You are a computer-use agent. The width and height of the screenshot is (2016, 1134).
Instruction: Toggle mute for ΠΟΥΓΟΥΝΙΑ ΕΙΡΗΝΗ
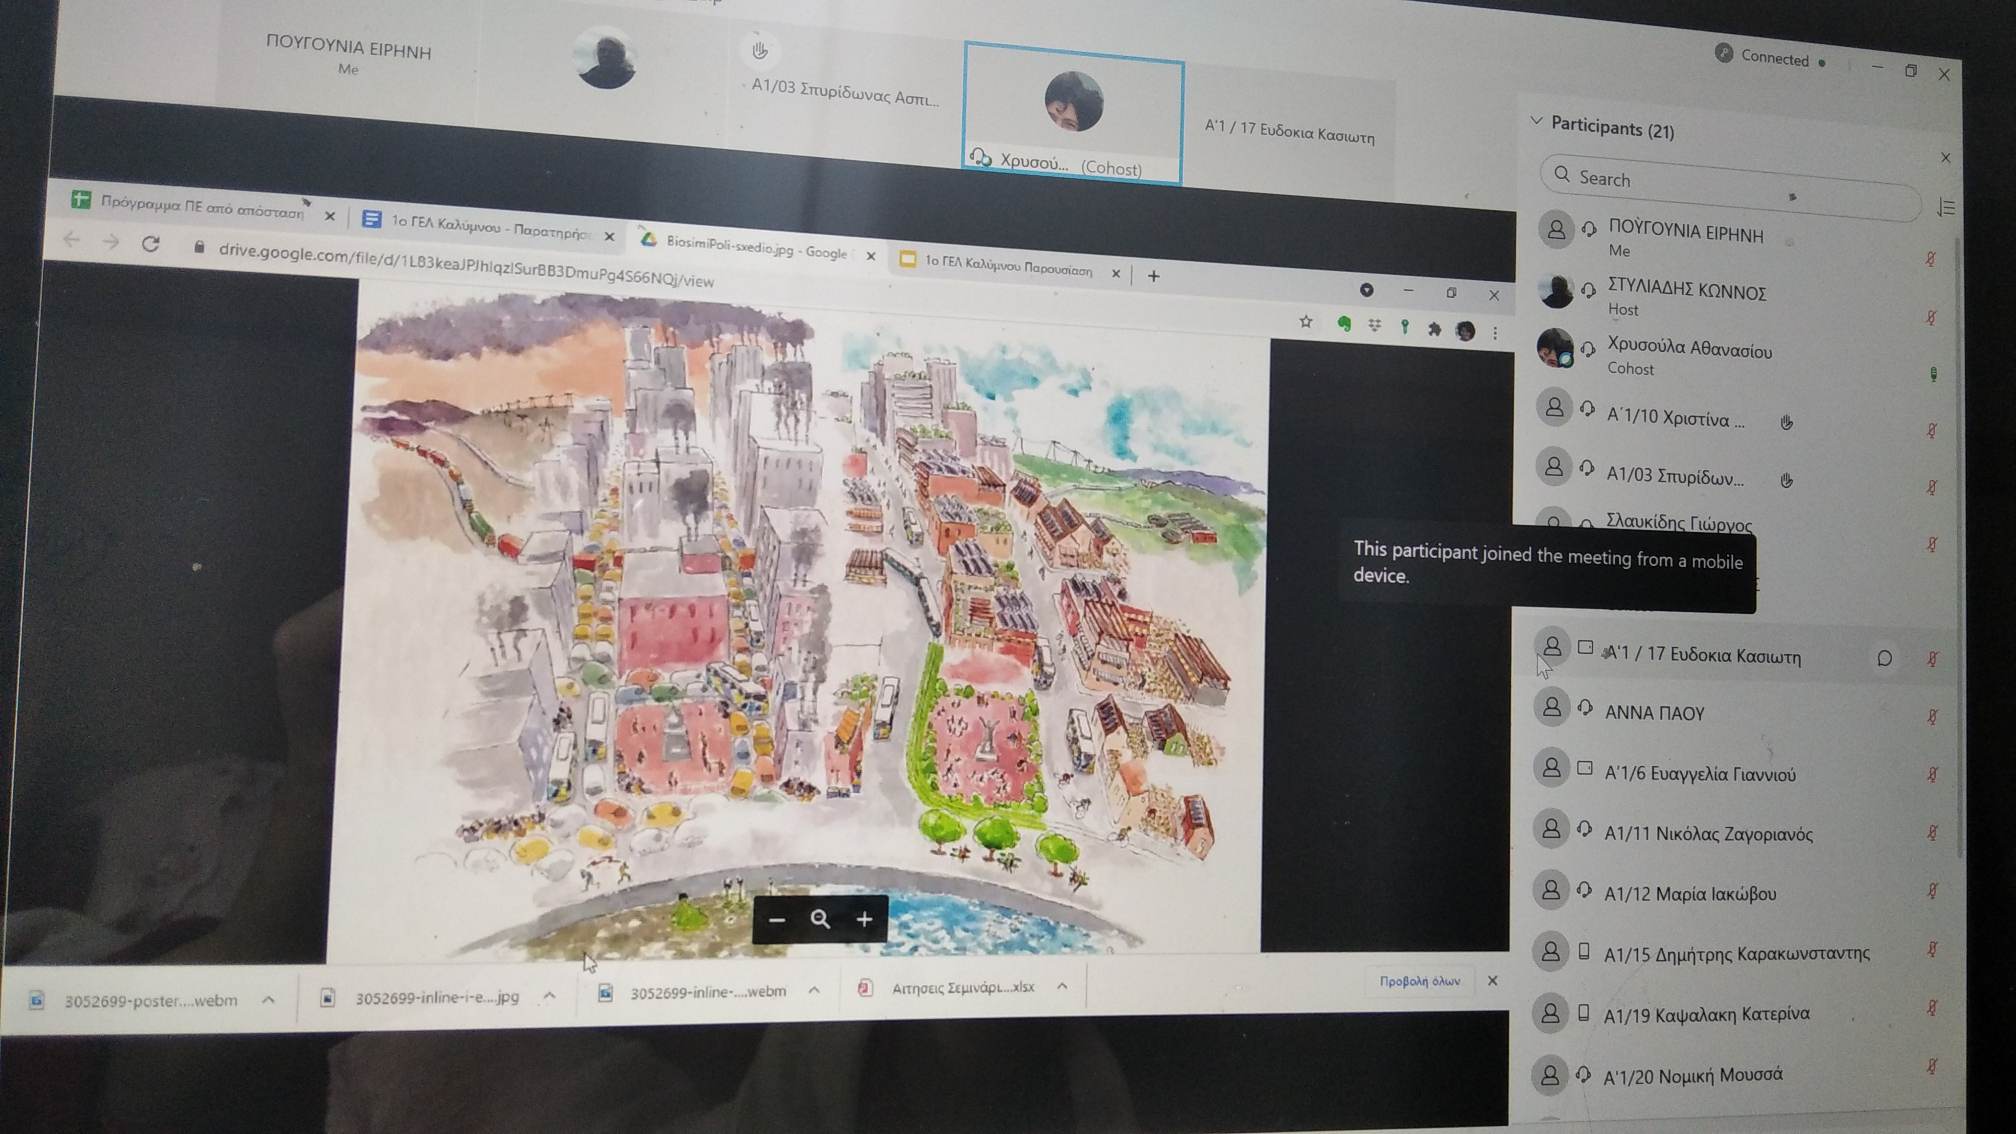tap(1931, 259)
